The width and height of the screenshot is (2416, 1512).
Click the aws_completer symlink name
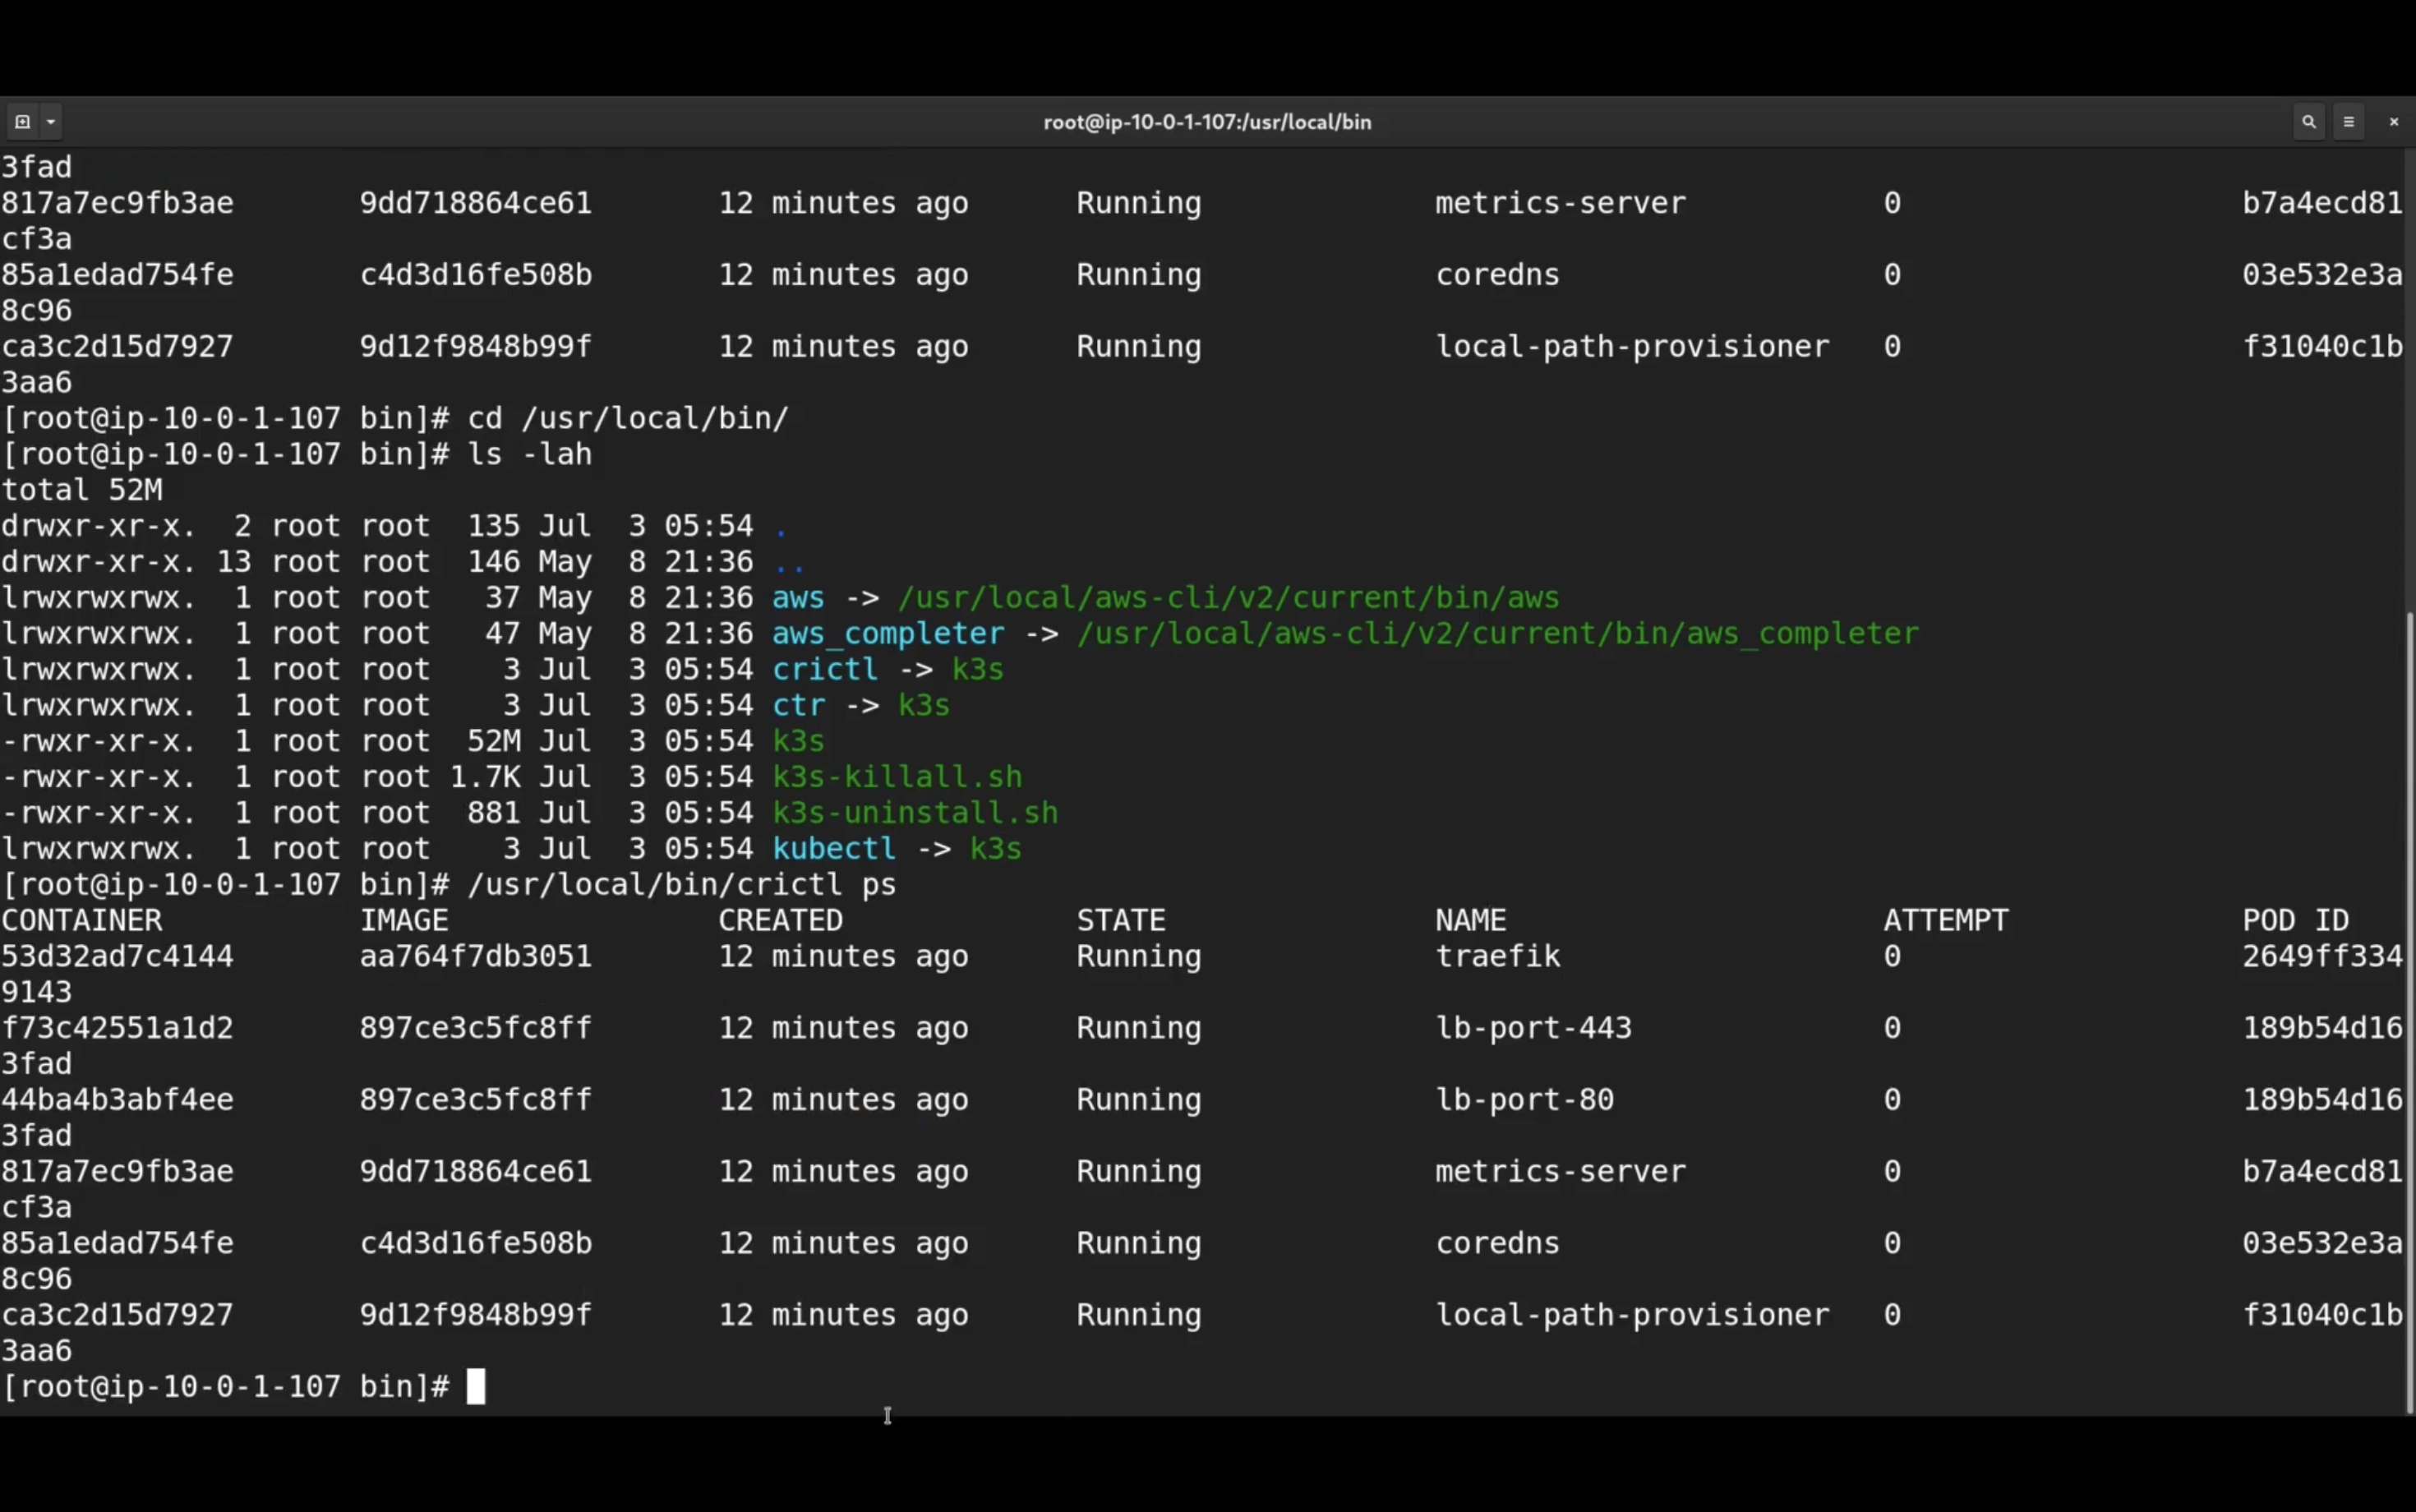click(x=888, y=634)
